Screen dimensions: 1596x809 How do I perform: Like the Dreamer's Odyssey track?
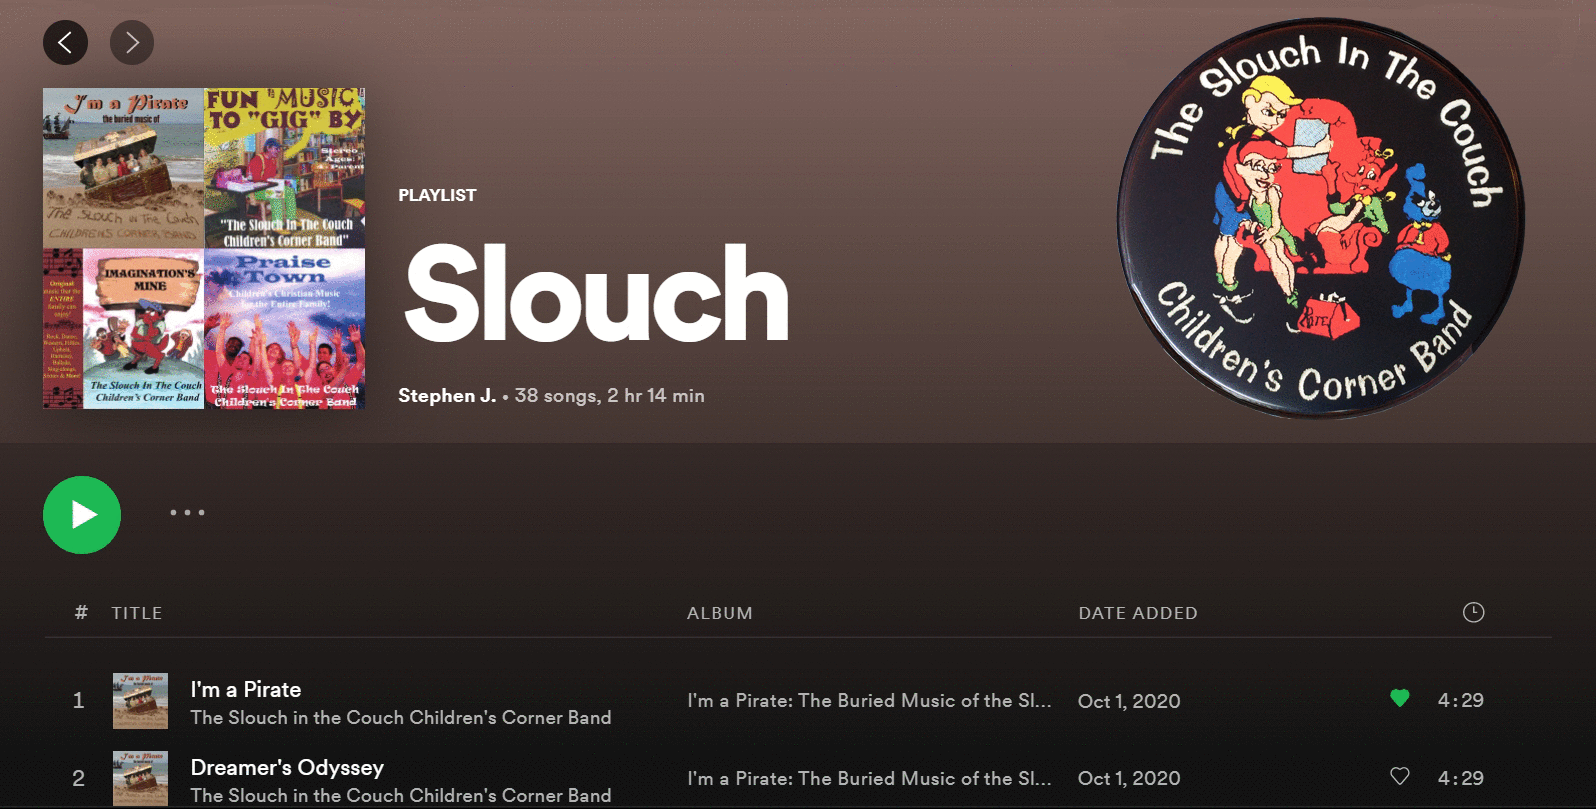tap(1400, 776)
